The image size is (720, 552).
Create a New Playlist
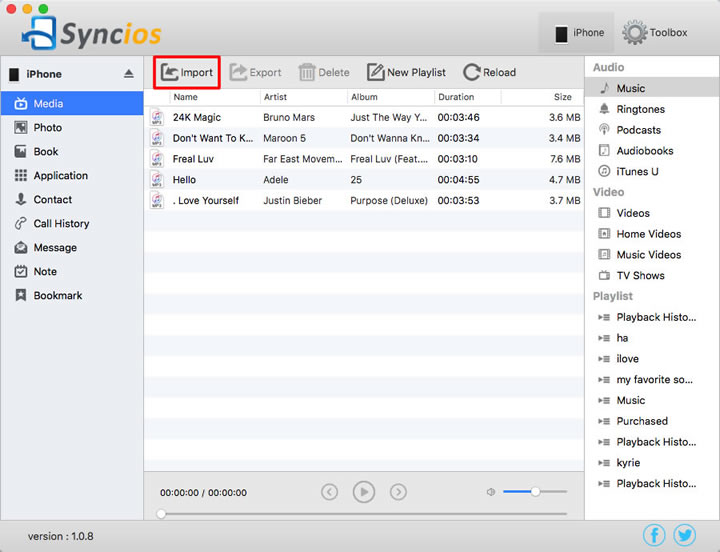(x=406, y=73)
